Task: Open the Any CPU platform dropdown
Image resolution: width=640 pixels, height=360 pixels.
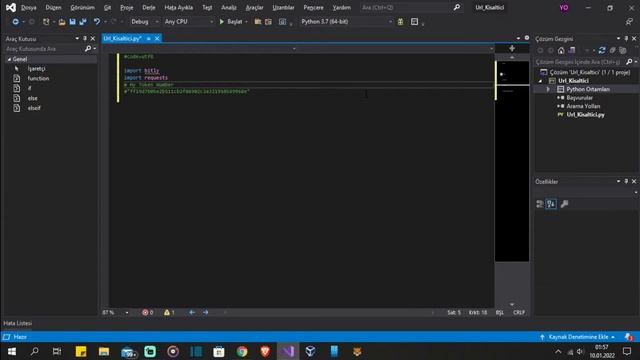Action: [x=189, y=22]
